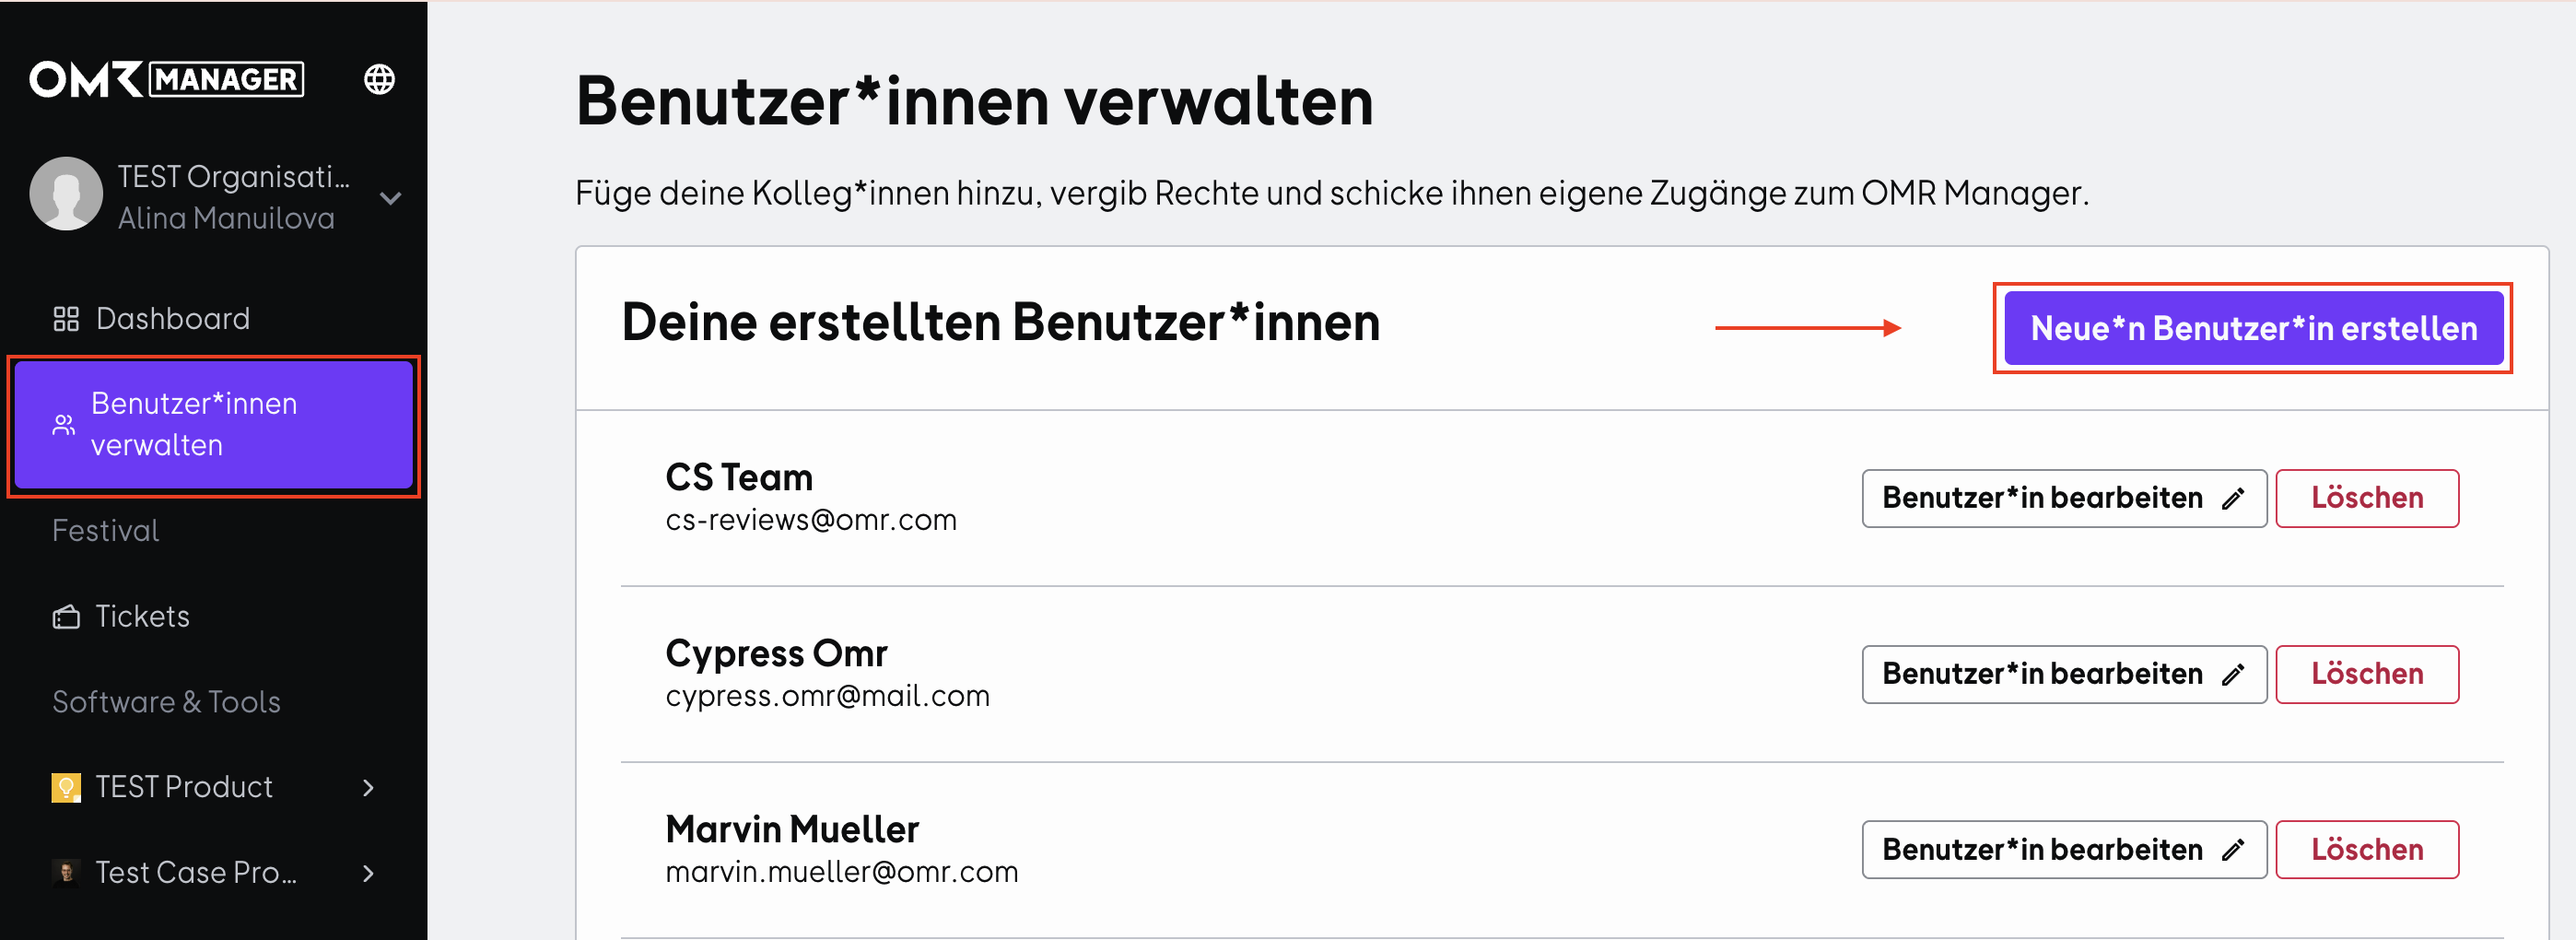
Task: Click the Test Case Pro thumbnail icon
Action: [66, 873]
